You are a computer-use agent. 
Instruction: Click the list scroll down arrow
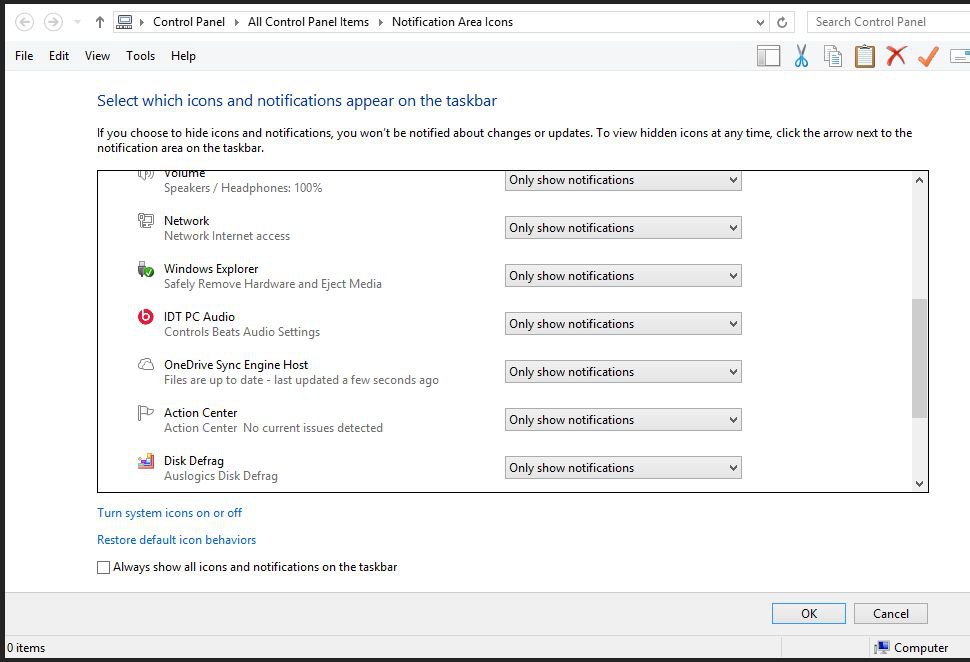click(919, 484)
